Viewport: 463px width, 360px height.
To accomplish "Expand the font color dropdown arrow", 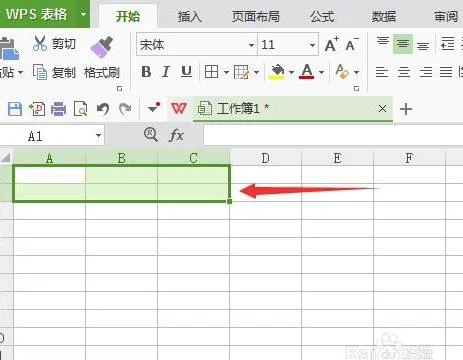I will pos(321,72).
